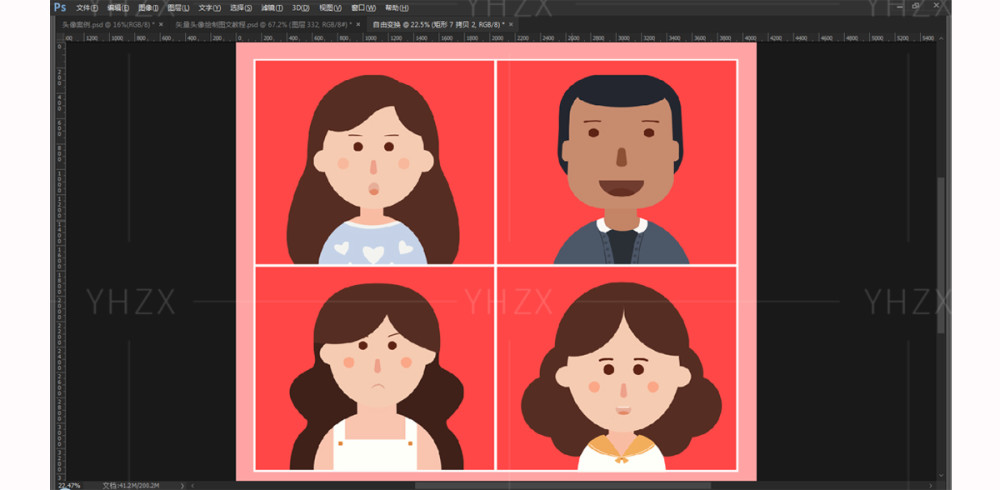Switch to the 头像案例.psd document tab
The image size is (1000, 490).
coord(107,24)
